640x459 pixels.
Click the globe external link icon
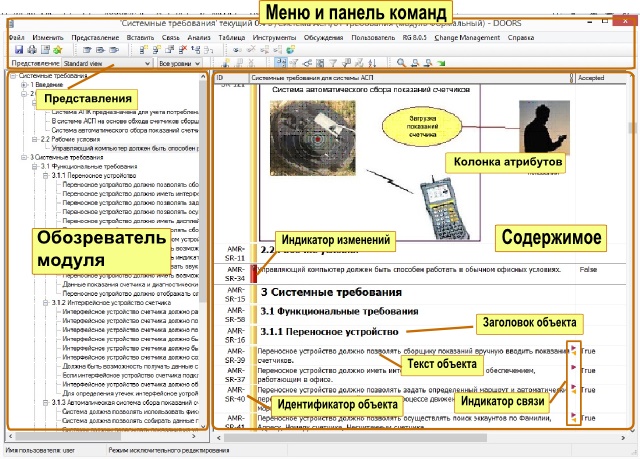pyautogui.click(x=290, y=50)
